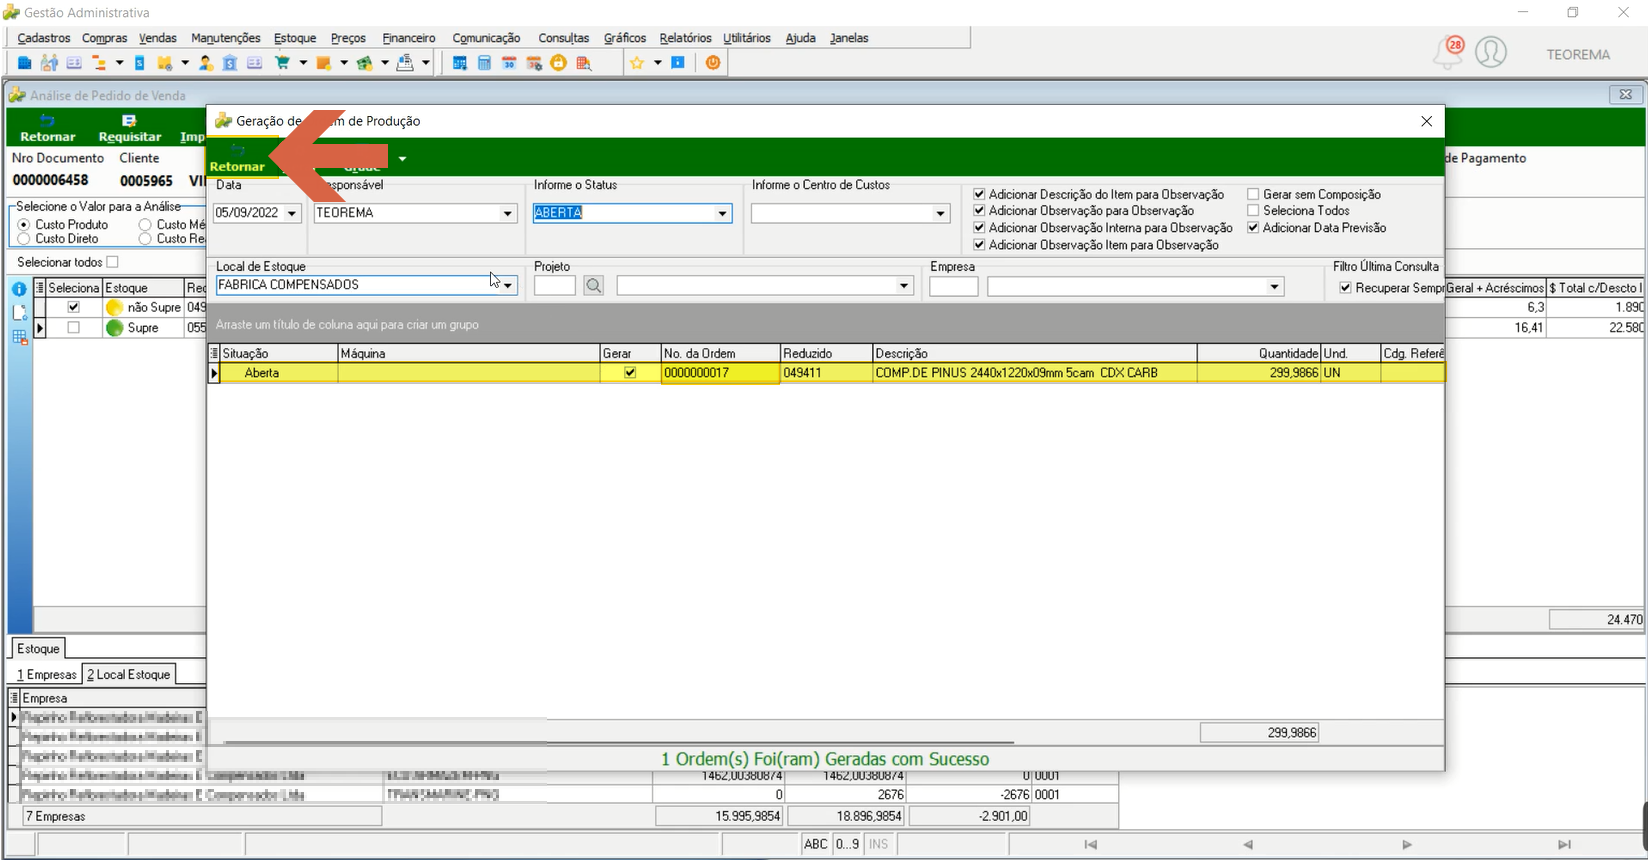
Task: Select the Custo Direto radio button
Action: tap(24, 239)
